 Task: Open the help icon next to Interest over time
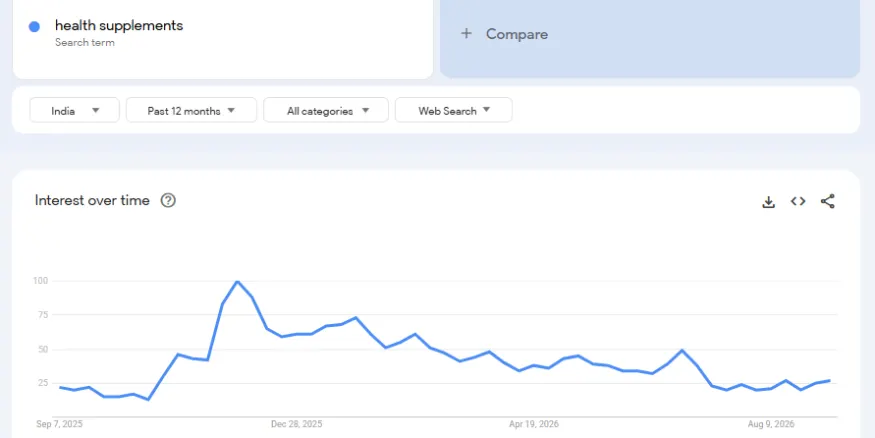(168, 200)
